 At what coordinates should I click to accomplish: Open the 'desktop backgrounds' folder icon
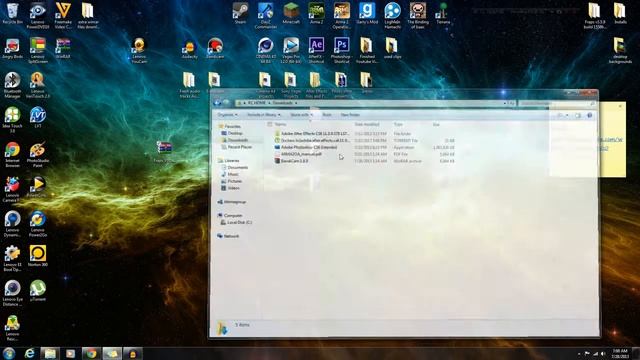pos(620,50)
